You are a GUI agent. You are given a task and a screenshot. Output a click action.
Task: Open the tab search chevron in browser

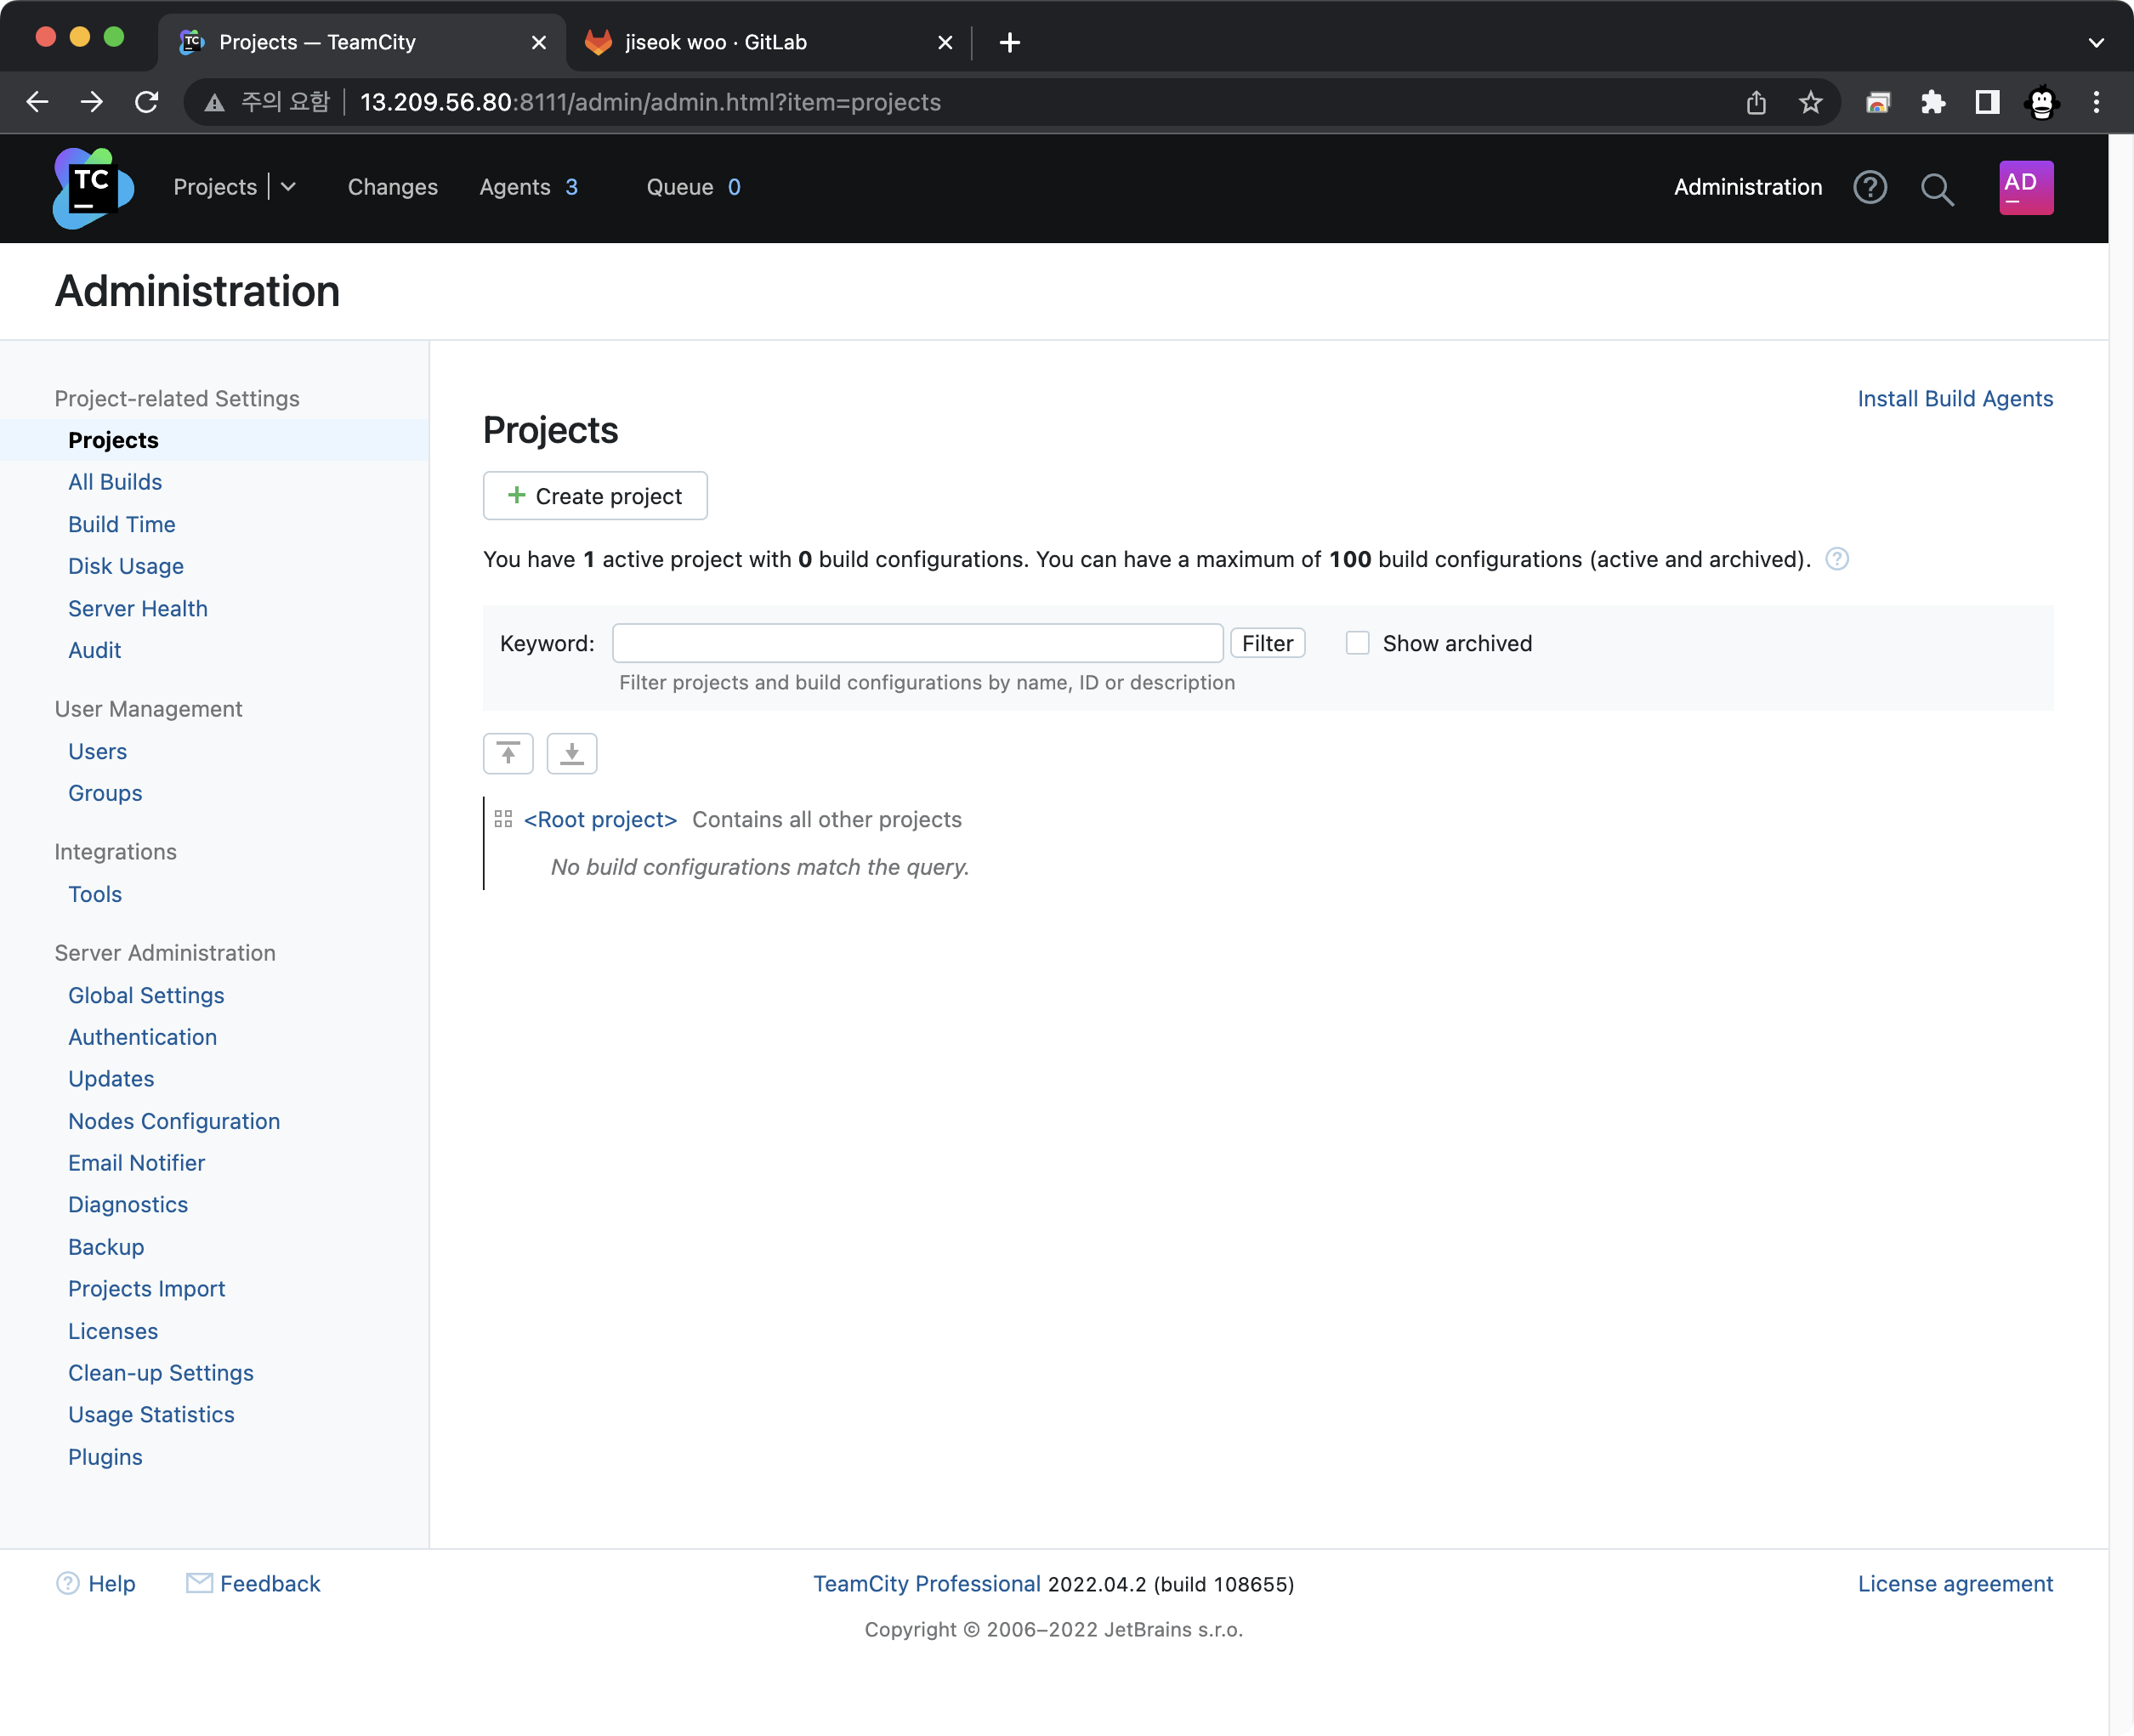point(2096,42)
